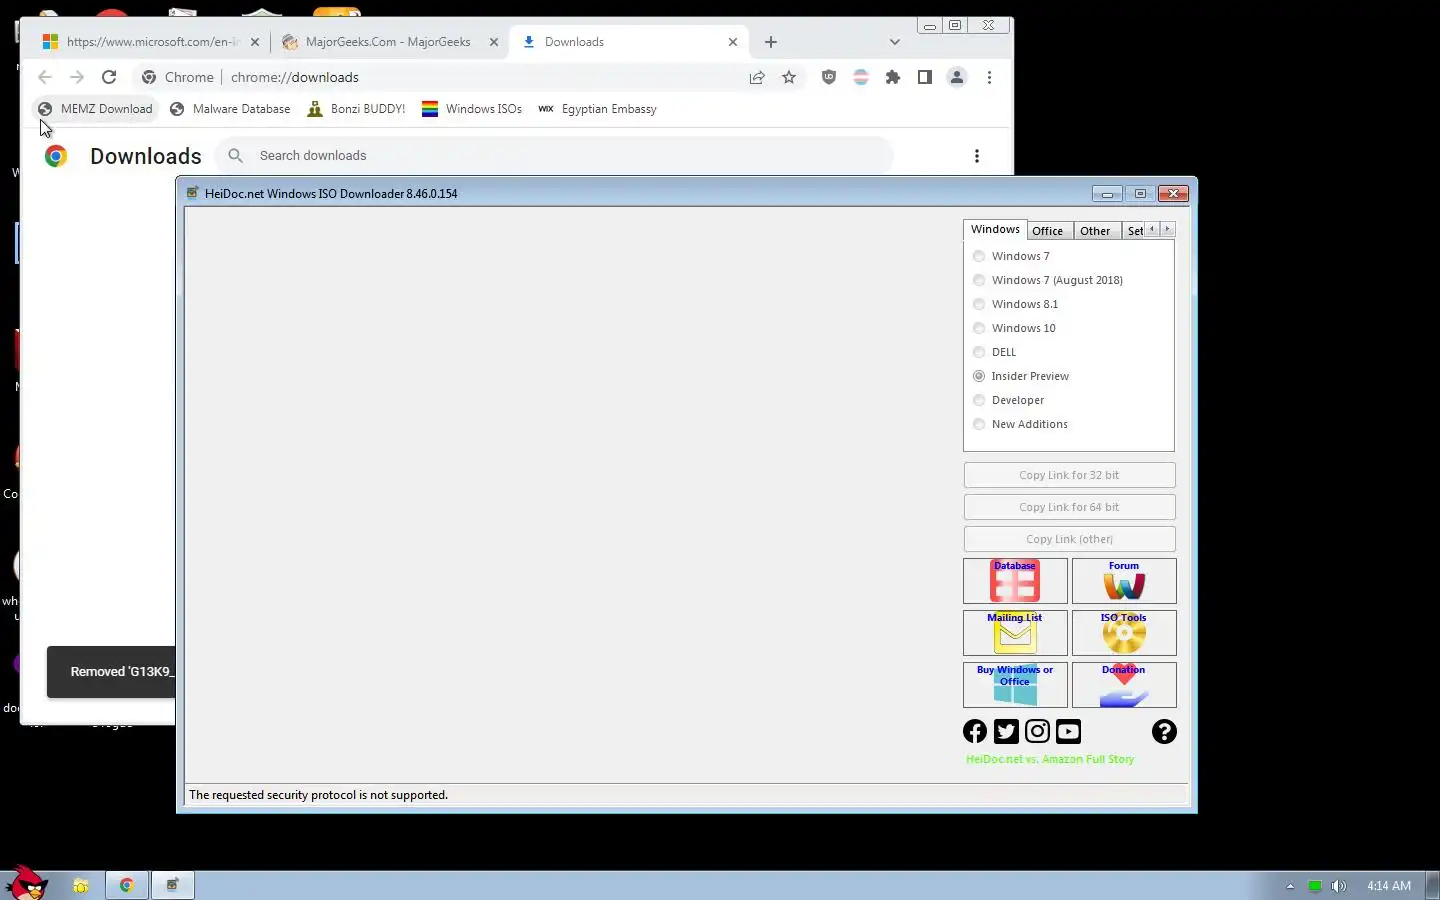Visit HeiDoc YouTube channel icon
This screenshot has height=900, width=1440.
(x=1068, y=732)
